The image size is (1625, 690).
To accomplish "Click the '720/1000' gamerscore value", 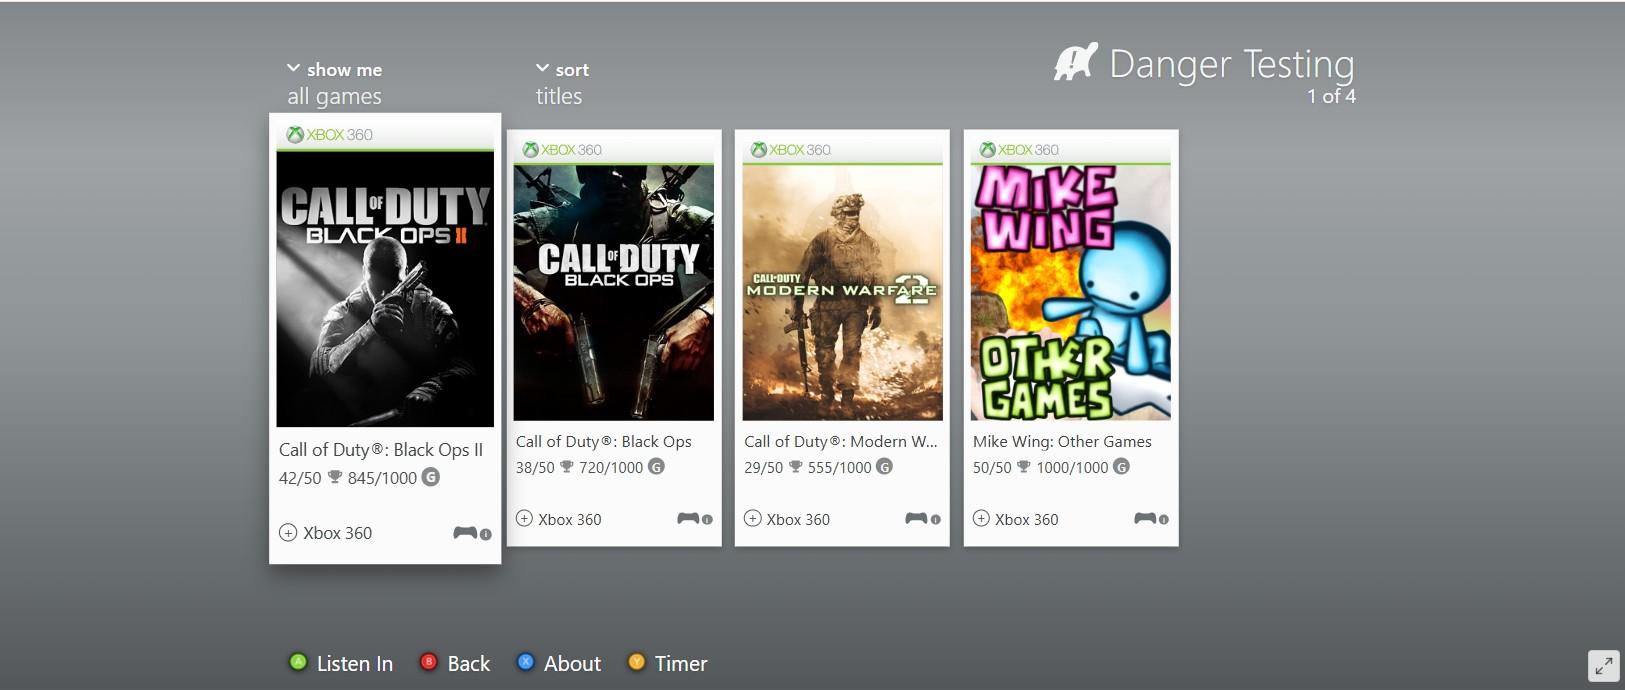I will (611, 467).
